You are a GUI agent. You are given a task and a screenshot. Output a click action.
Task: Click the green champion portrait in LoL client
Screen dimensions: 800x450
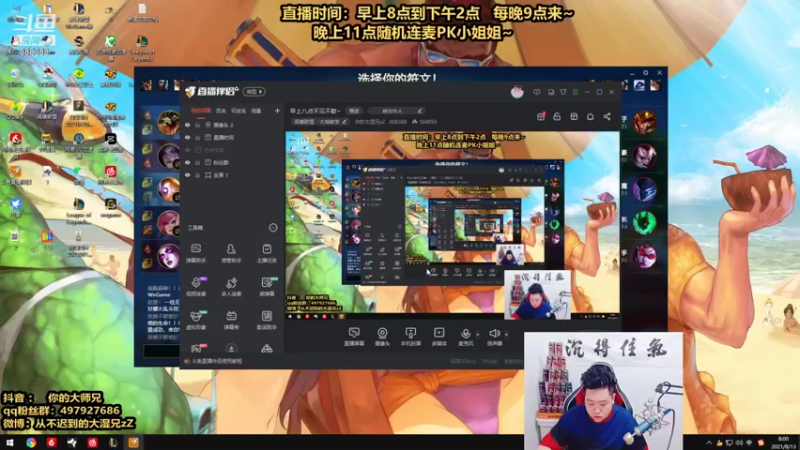(x=645, y=222)
